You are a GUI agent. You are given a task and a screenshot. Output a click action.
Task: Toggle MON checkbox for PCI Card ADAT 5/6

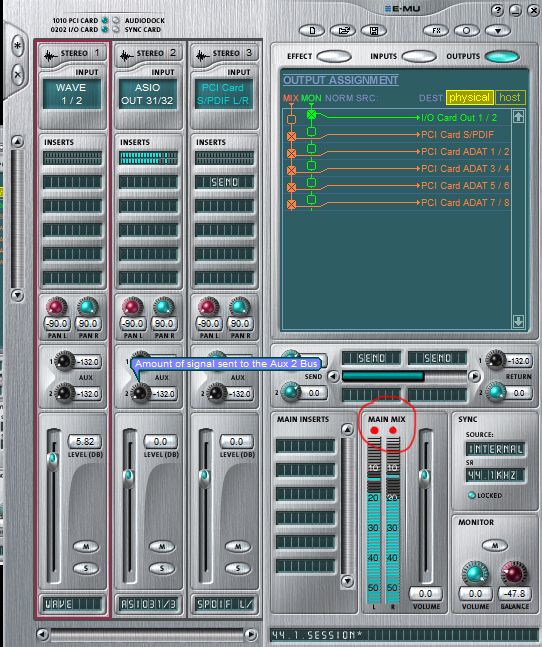click(311, 182)
